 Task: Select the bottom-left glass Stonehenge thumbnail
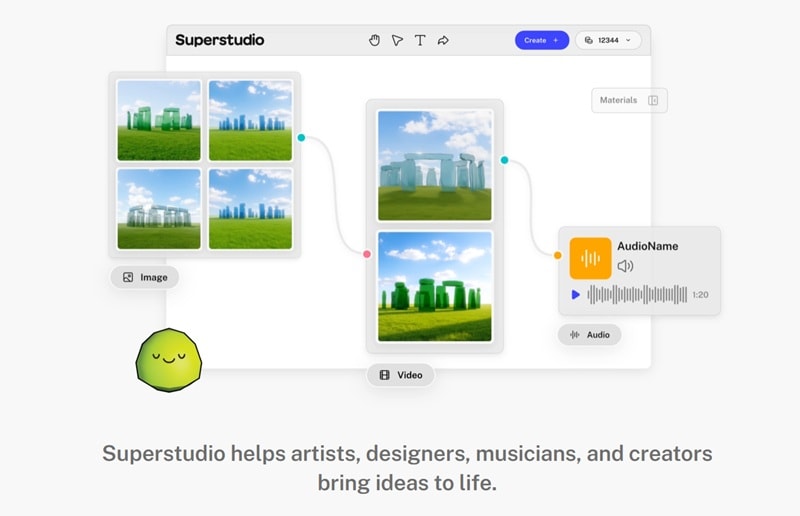pos(159,209)
